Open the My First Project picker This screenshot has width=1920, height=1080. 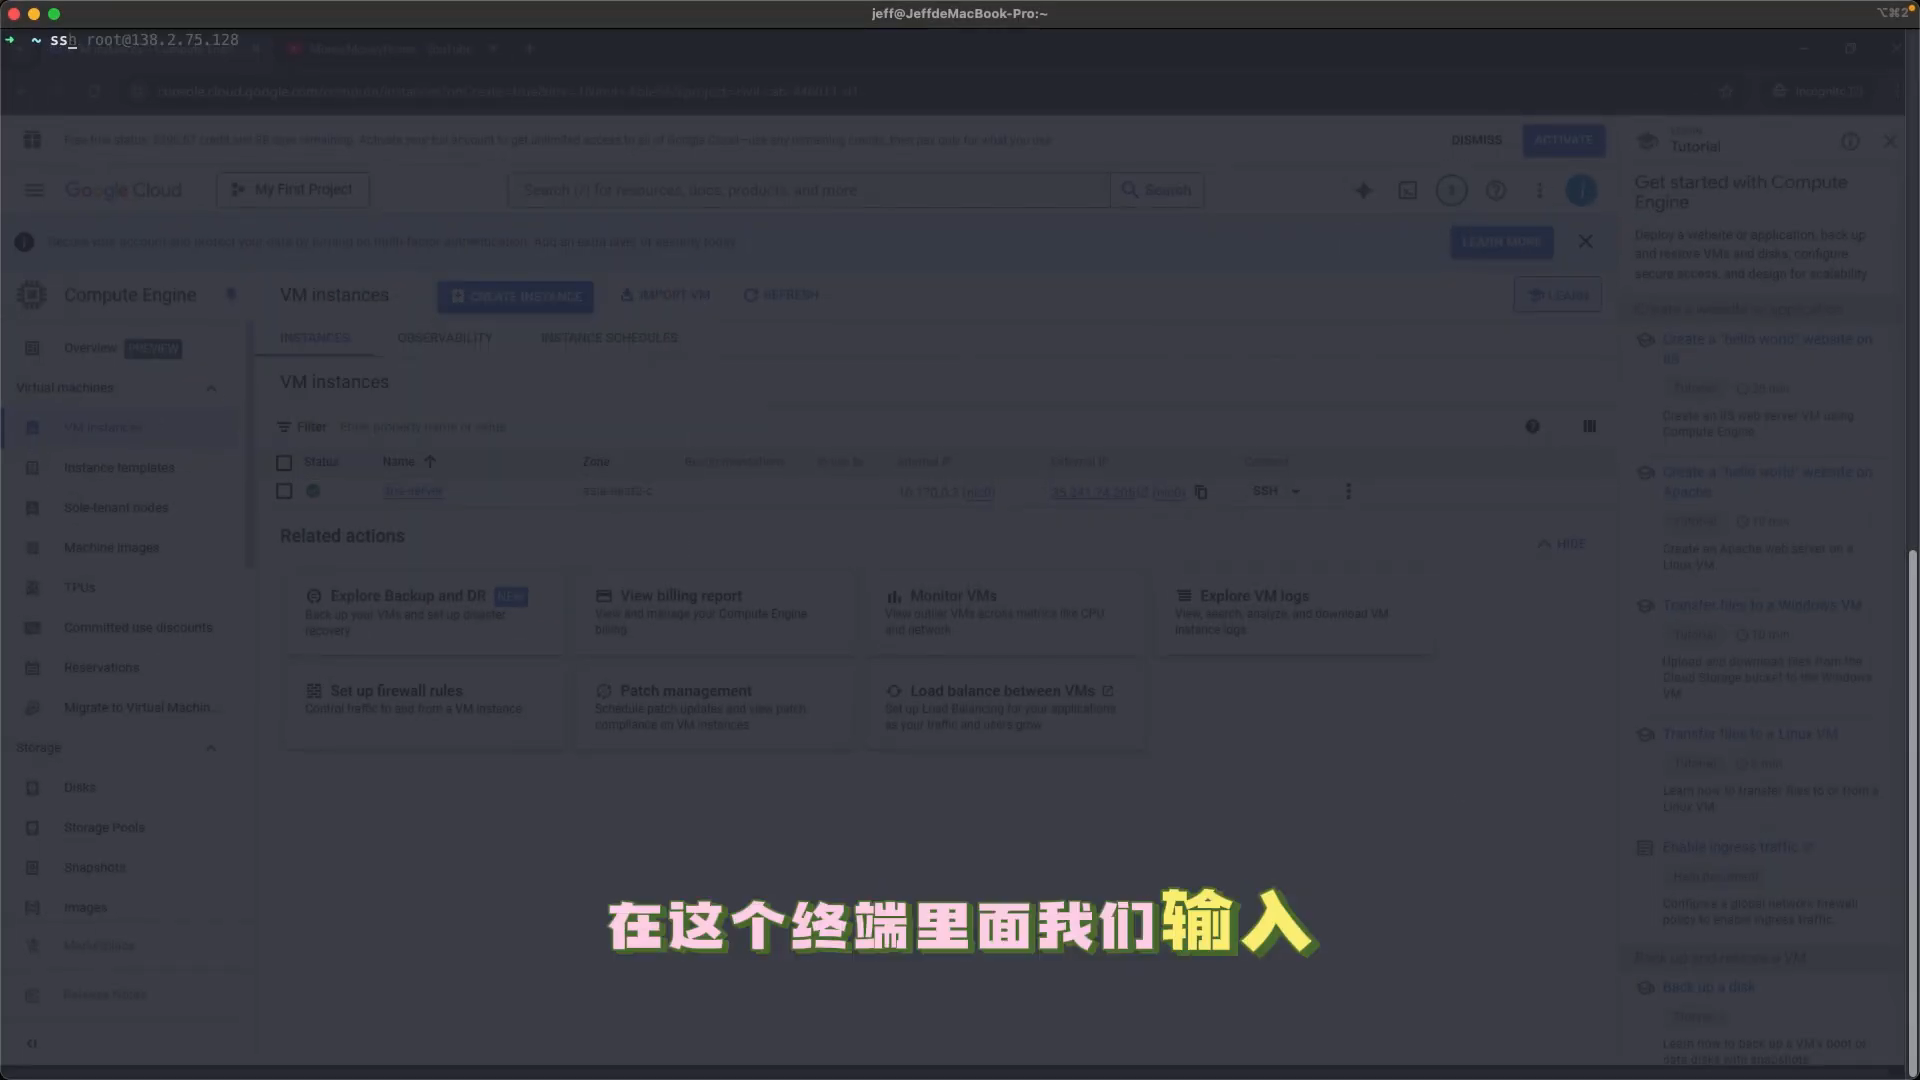[x=293, y=190]
